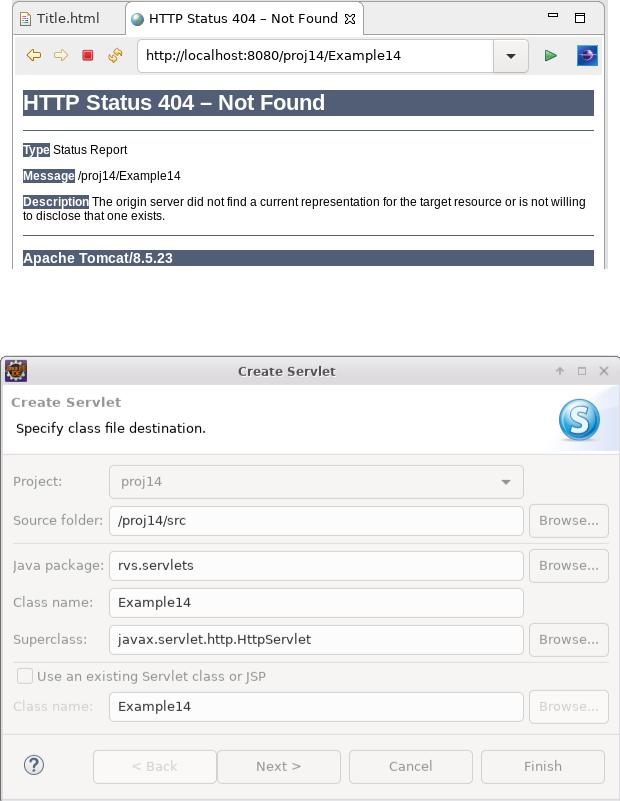This screenshot has height=801, width=620.
Task: Go forward with the right arrow icon
Action: (61, 55)
